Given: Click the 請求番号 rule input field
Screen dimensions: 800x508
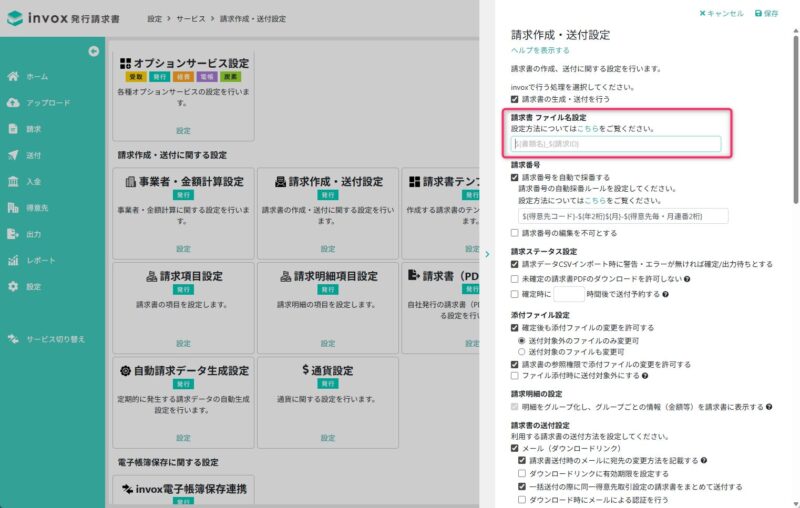Looking at the screenshot, I should pos(623,216).
